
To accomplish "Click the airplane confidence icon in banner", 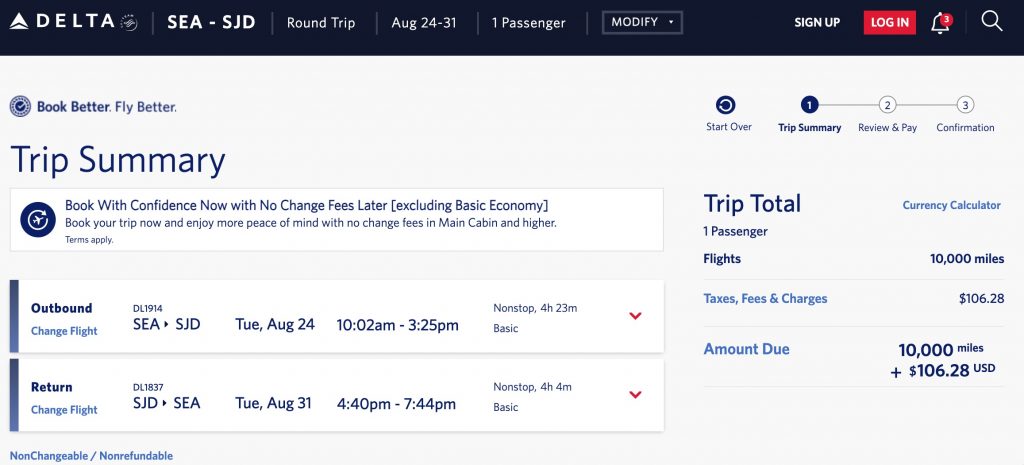I will [38, 219].
